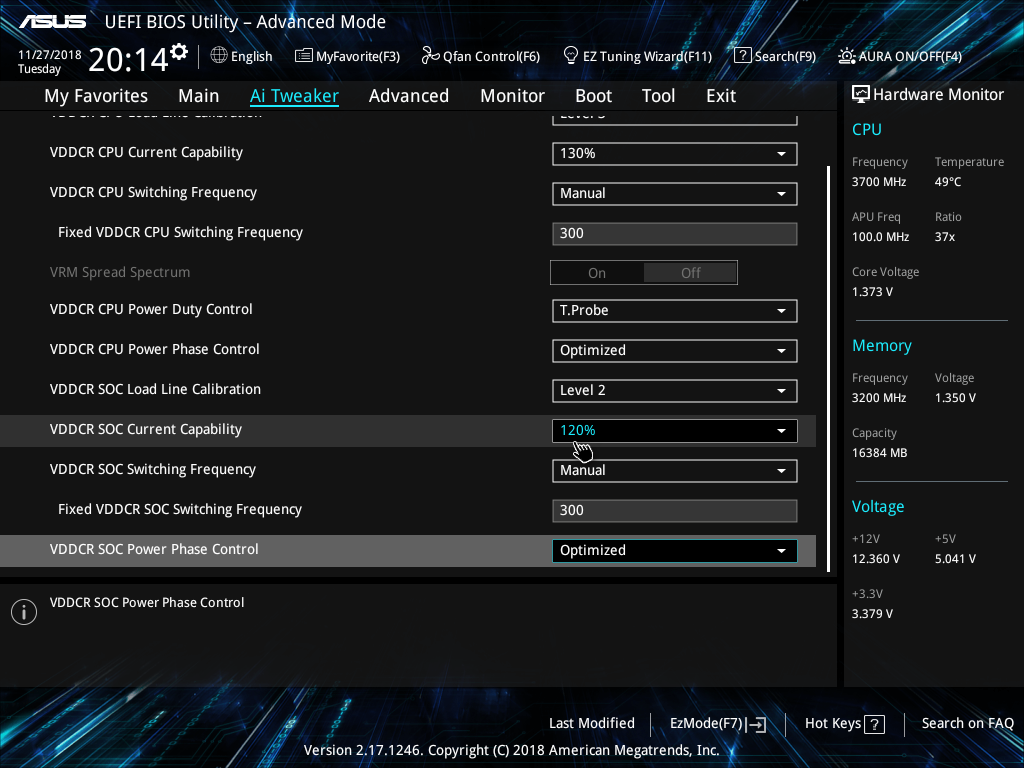Switch VRM Spread Spectrum to On

[597, 273]
